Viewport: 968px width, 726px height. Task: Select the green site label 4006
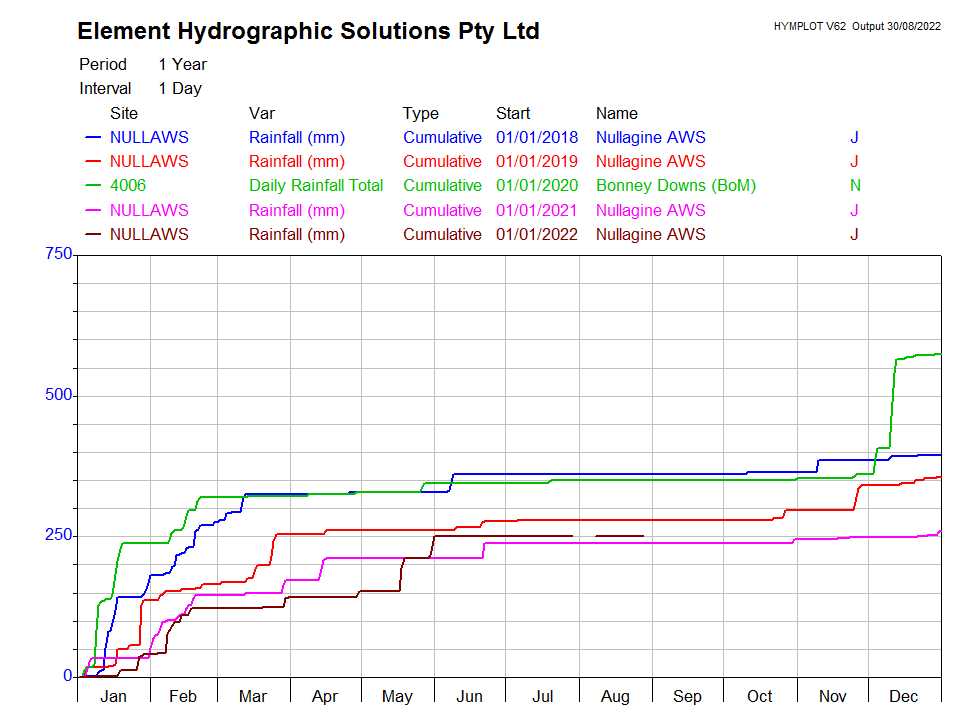(129, 186)
